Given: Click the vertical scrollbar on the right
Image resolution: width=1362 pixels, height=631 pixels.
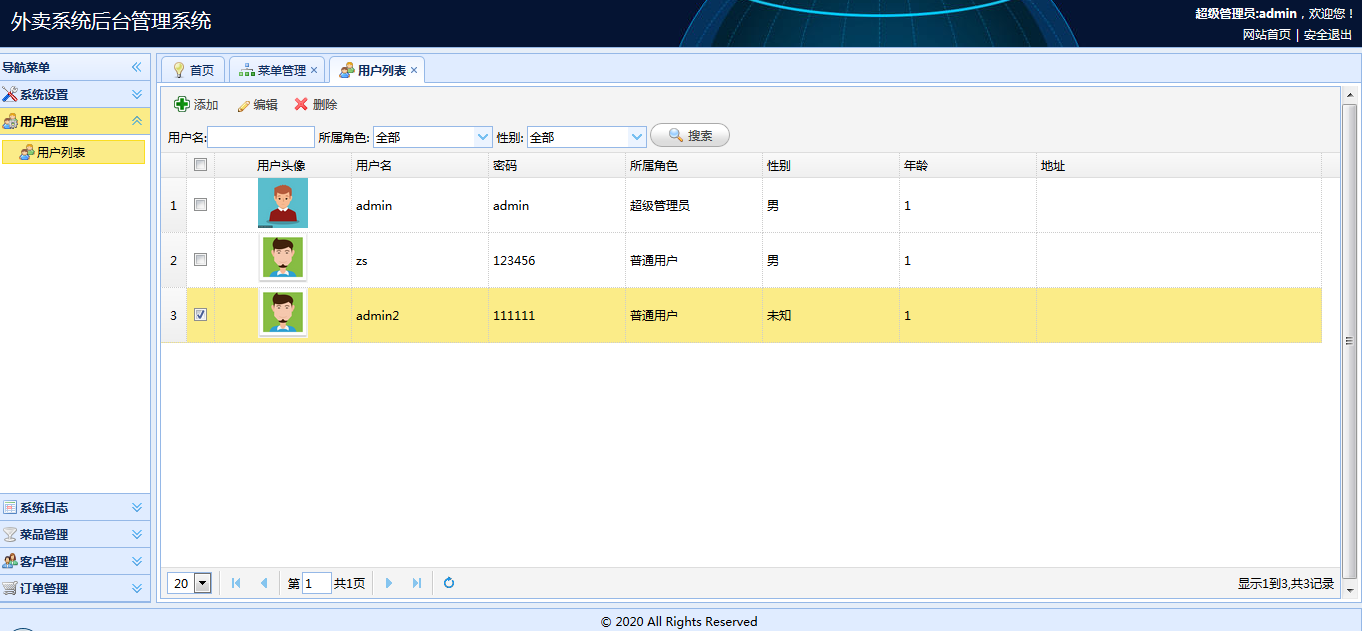Looking at the screenshot, I should coord(1349,340).
